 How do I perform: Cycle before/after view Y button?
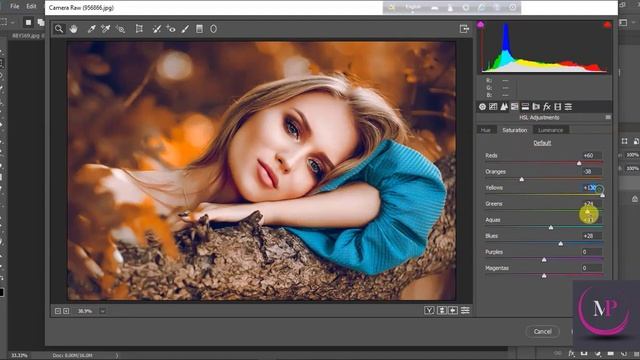(429, 311)
